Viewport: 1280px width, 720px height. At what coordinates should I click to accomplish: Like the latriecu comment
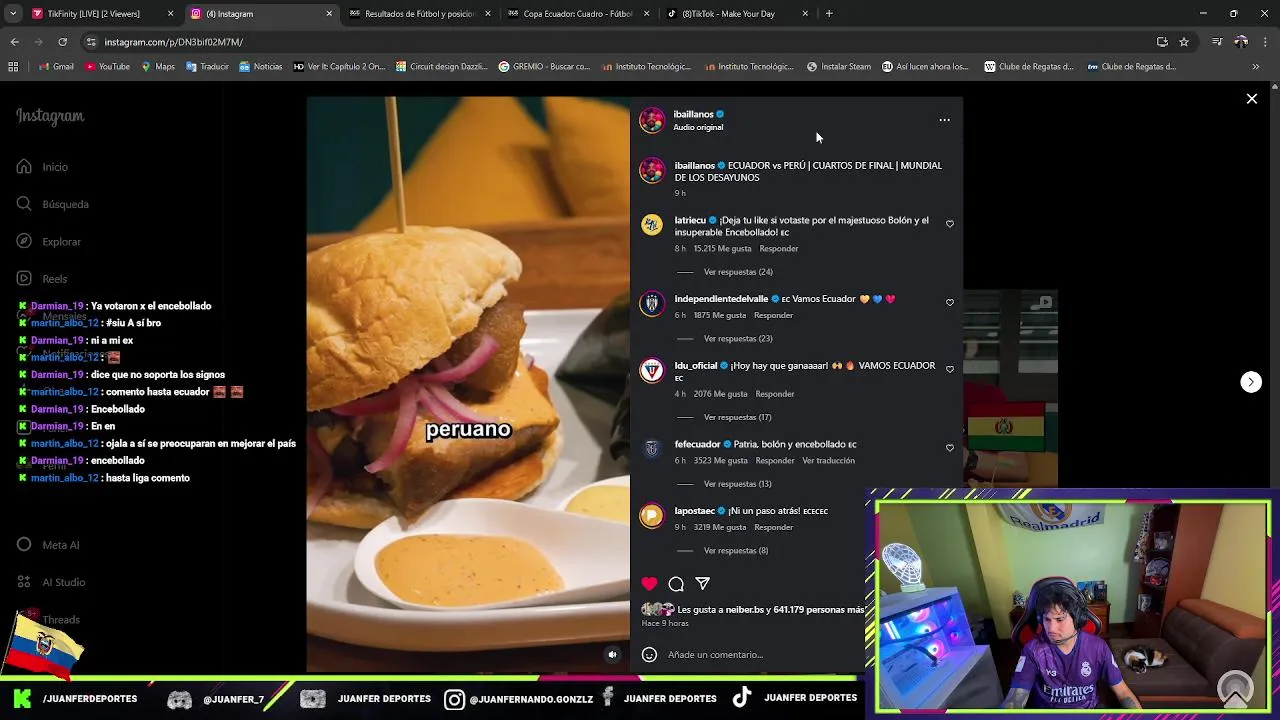pos(950,224)
